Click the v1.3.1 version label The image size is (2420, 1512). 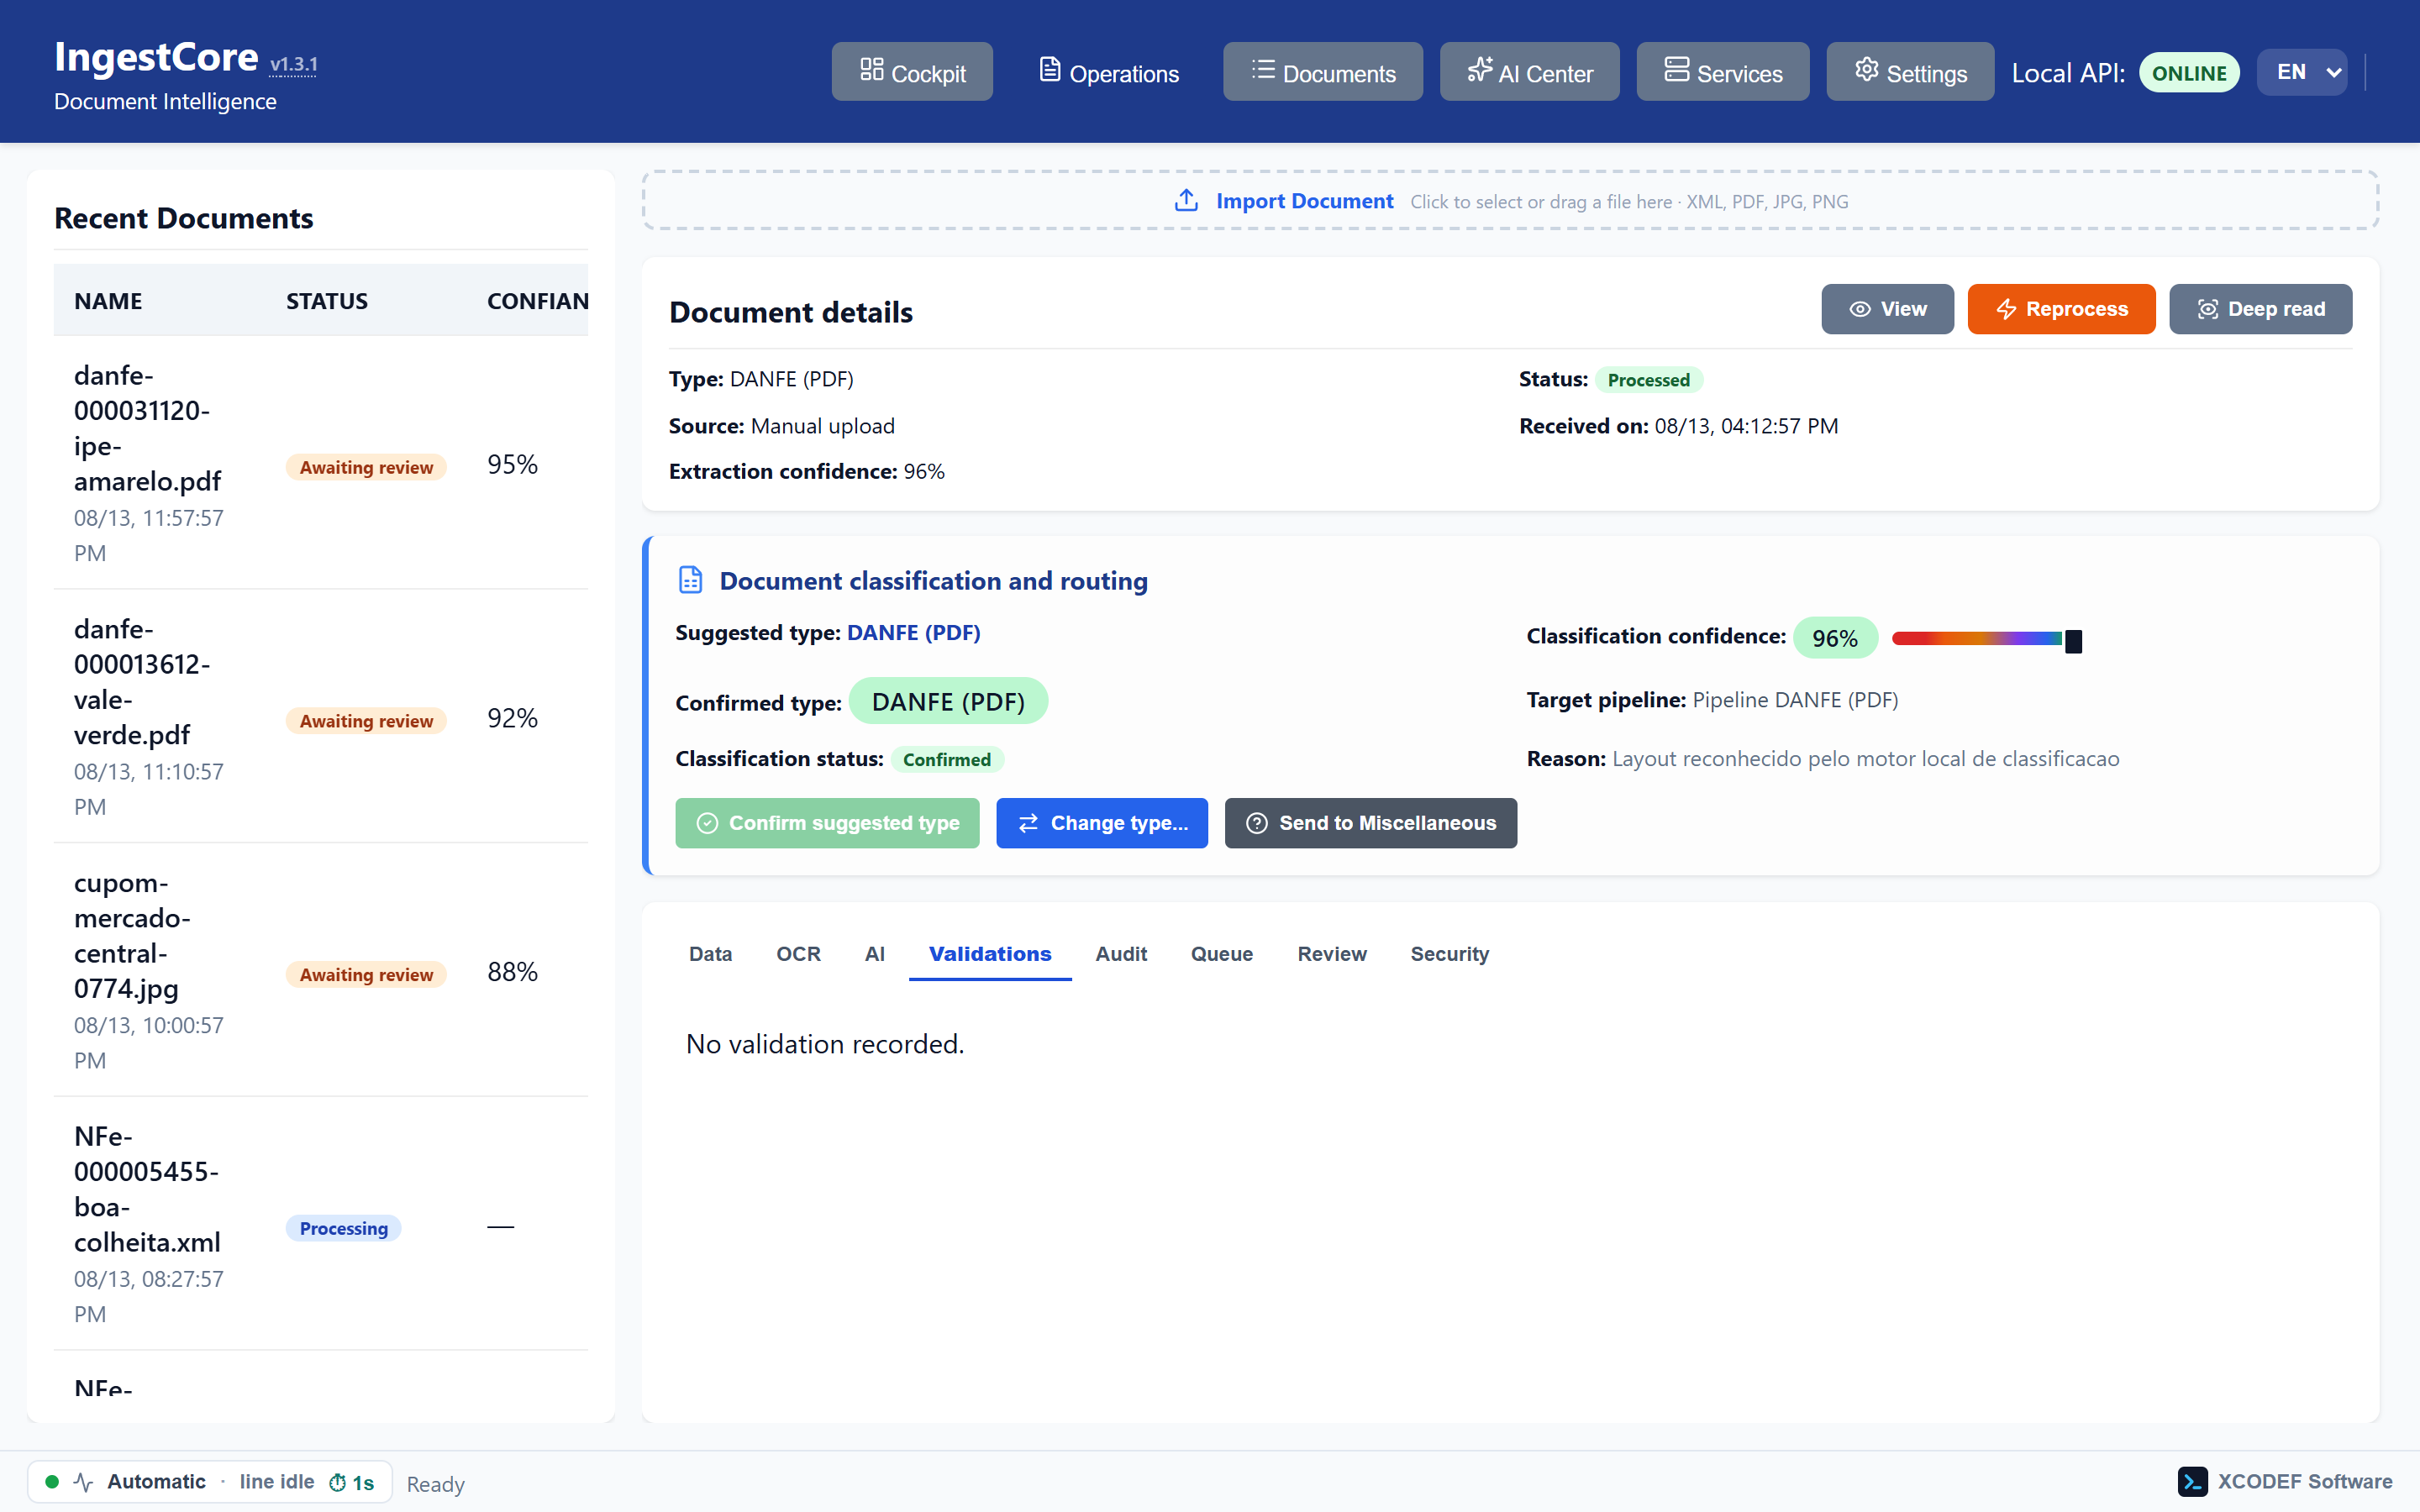tap(293, 65)
